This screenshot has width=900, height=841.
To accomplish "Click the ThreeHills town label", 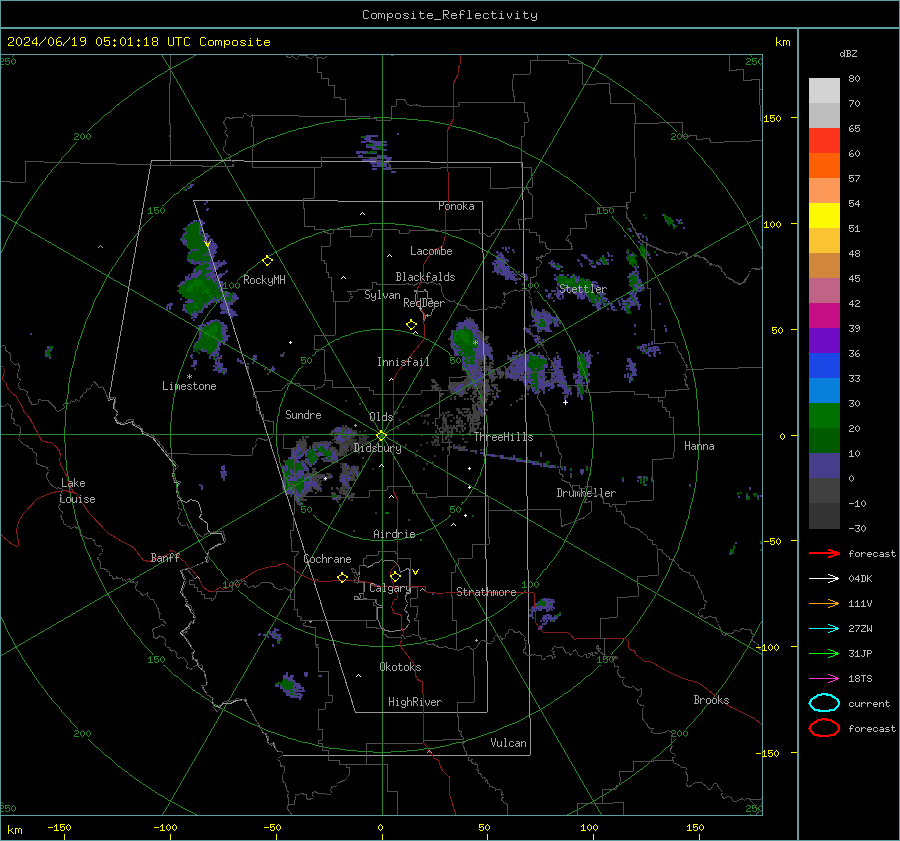I will point(503,437).
